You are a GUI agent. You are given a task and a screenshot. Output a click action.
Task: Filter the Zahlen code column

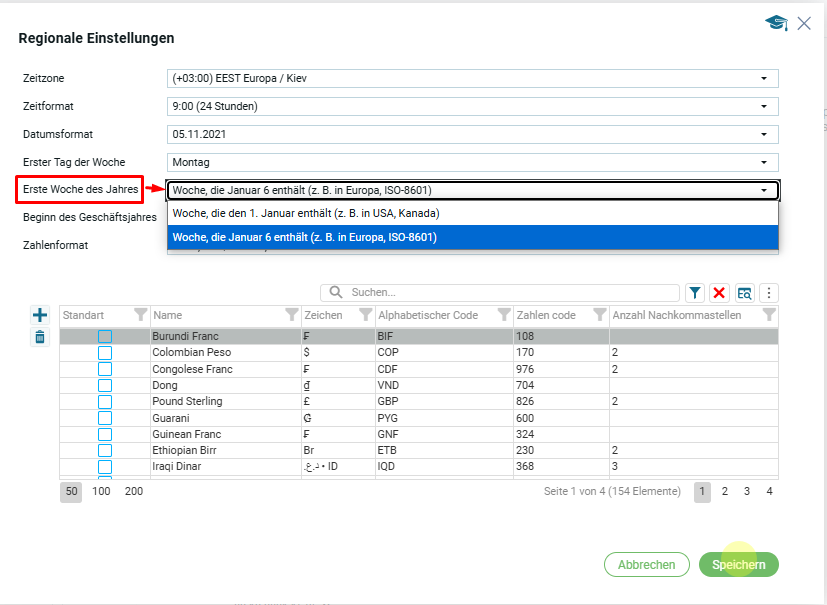[599, 315]
